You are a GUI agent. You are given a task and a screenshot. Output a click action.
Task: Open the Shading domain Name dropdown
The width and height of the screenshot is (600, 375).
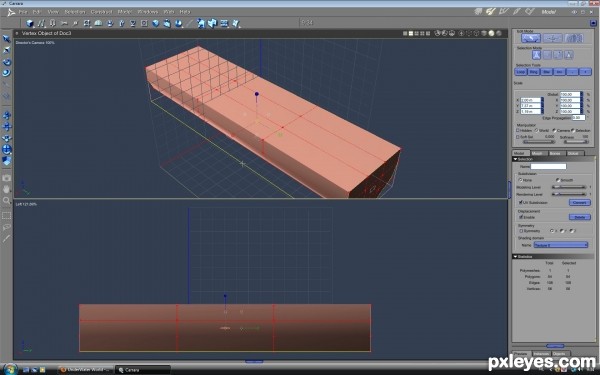(561, 245)
